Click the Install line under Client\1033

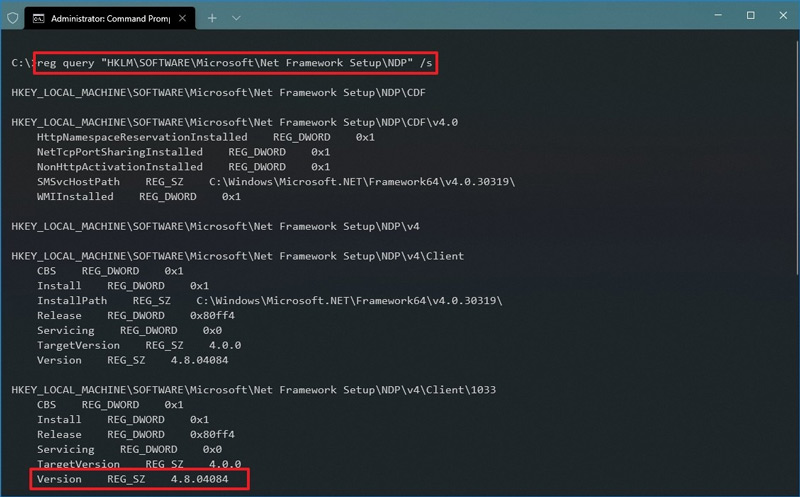click(123, 419)
